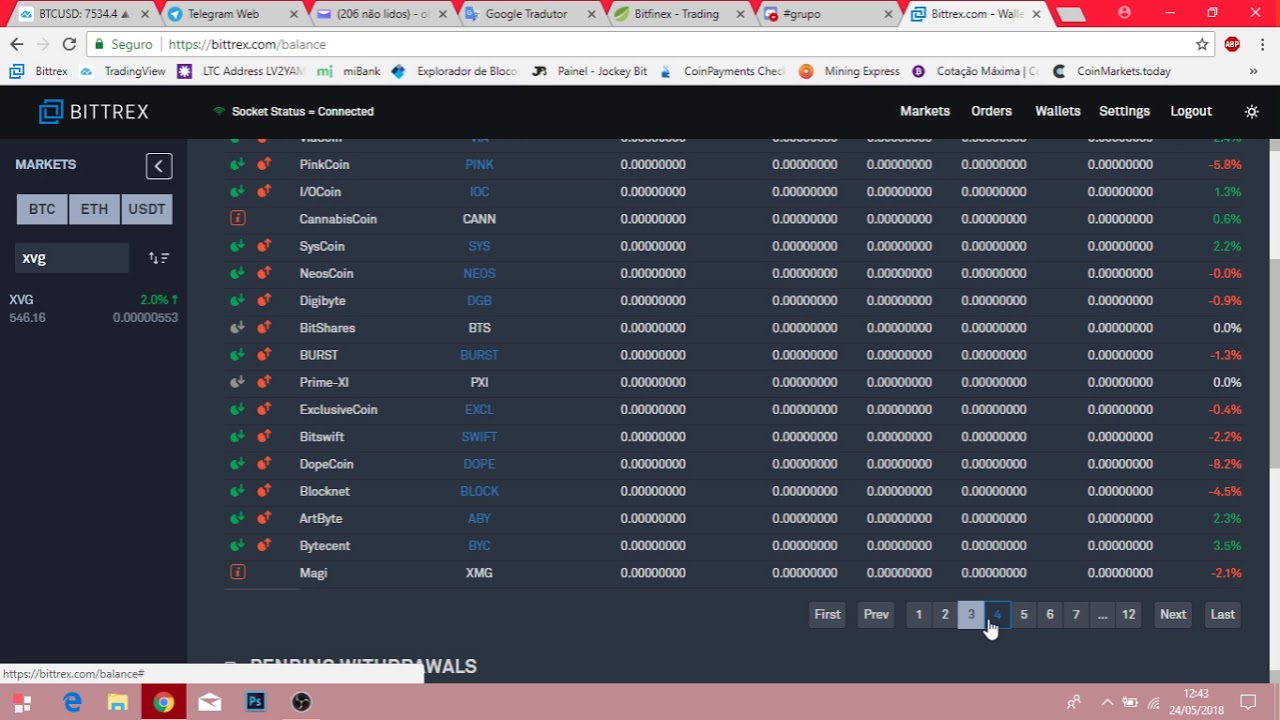Open File Explorer from the taskbar
1280x720 pixels.
117,702
